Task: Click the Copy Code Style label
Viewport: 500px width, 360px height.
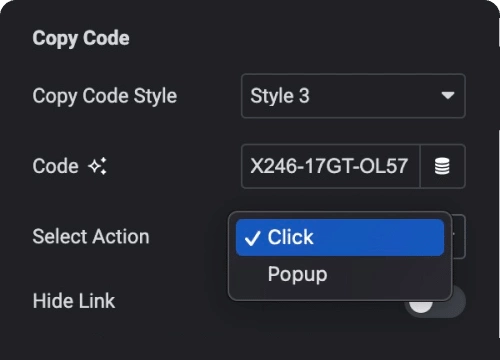Action: [105, 96]
